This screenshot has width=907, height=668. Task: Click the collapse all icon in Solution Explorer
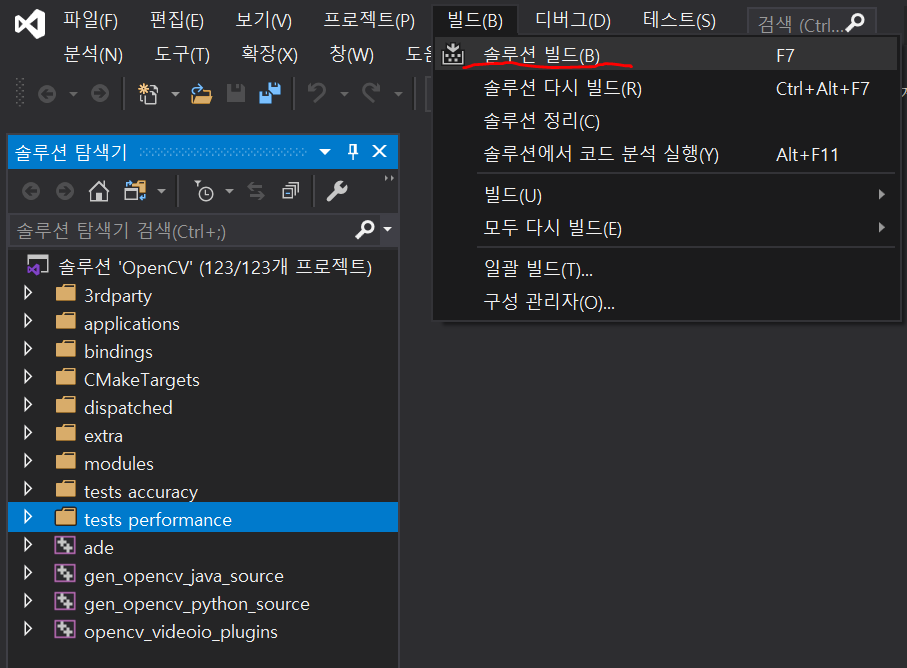pos(290,191)
